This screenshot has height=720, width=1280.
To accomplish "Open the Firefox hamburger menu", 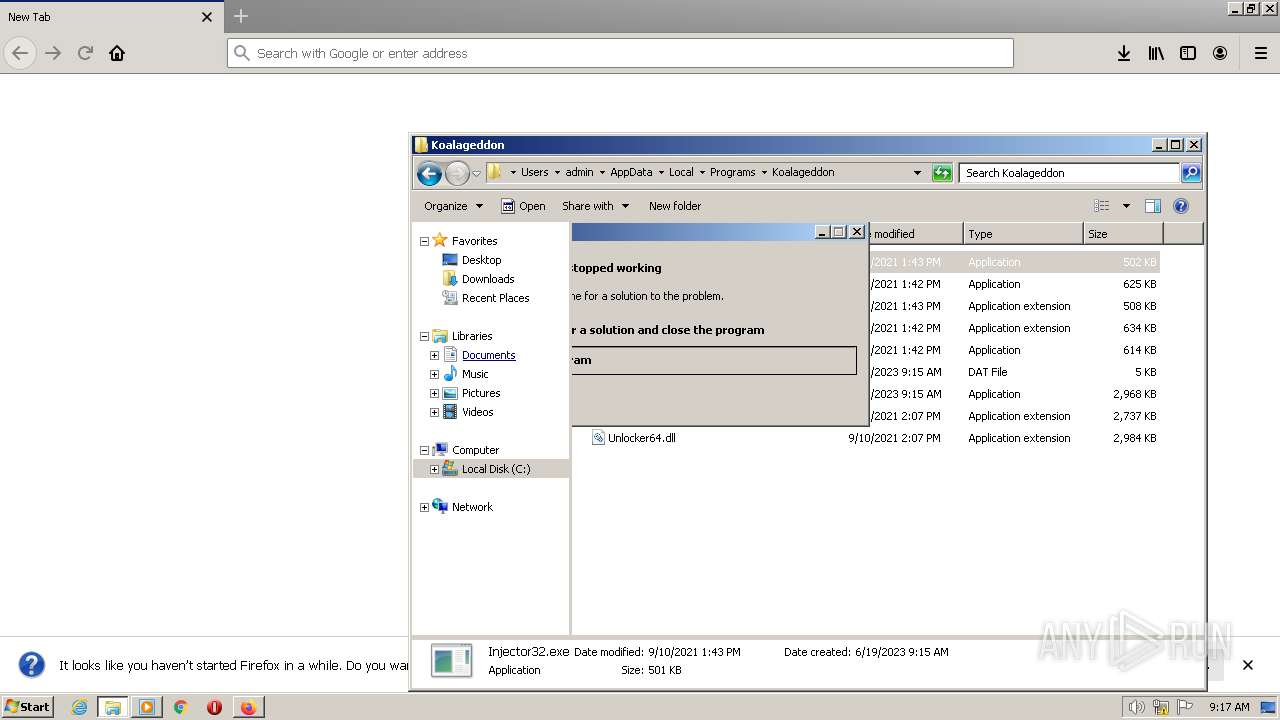I will [1261, 53].
